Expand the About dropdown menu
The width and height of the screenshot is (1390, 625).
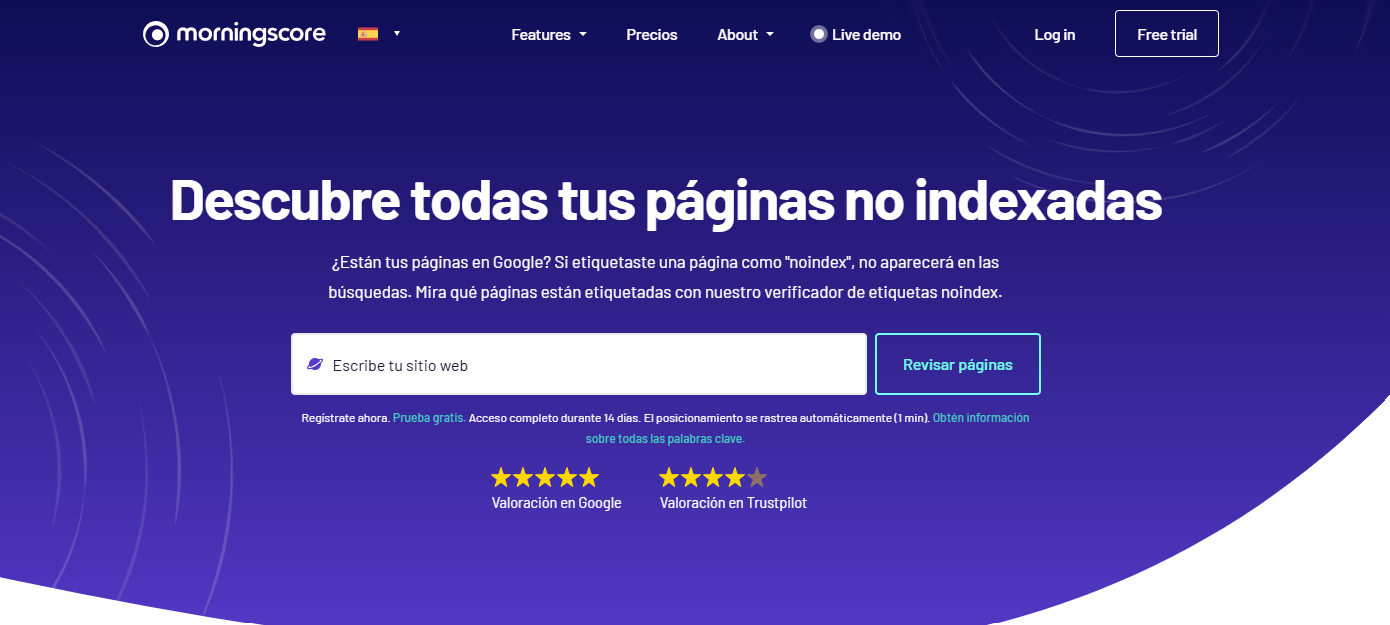[745, 35]
